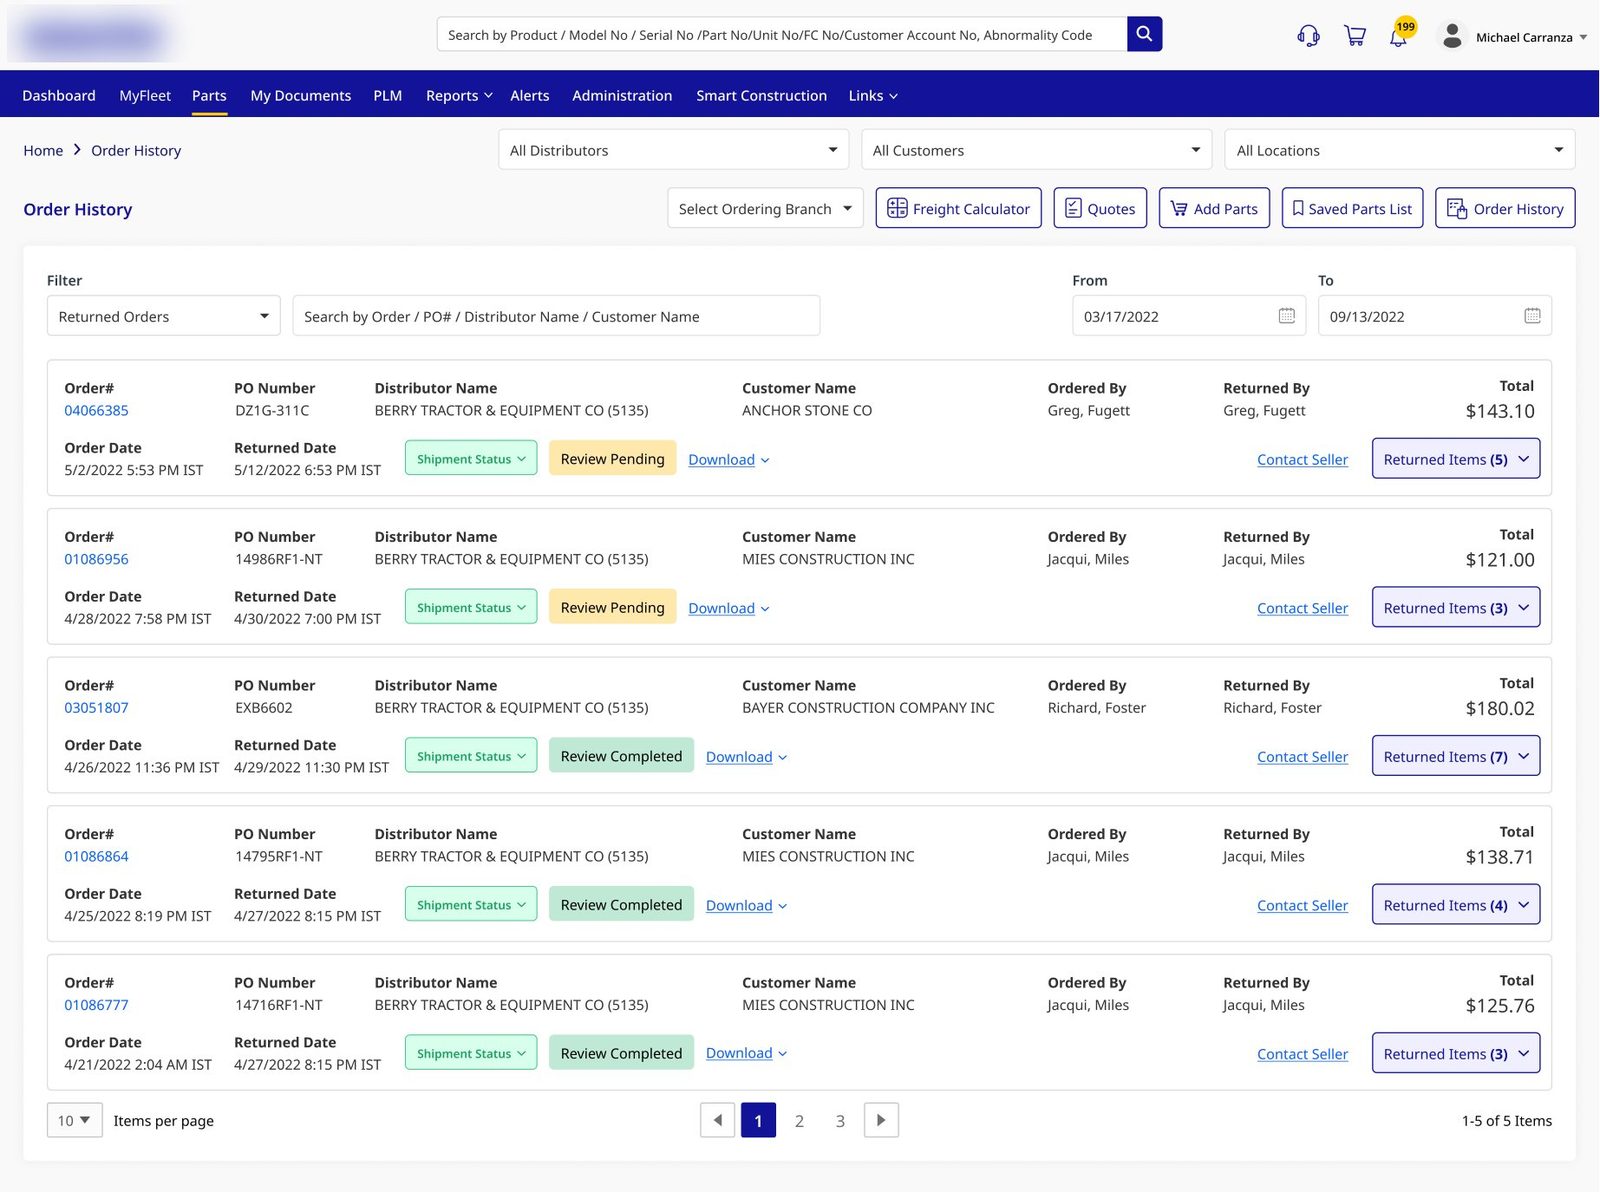Open Select Ordering Branch dropdown
The width and height of the screenshot is (1600, 1192).
click(x=765, y=208)
